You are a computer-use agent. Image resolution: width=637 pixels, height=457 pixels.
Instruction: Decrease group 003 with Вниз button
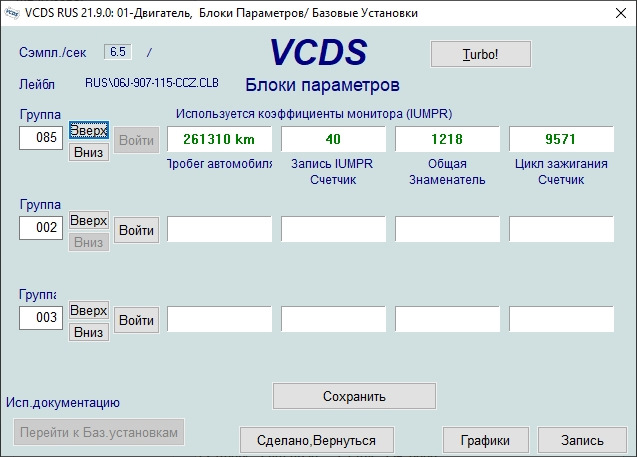tap(89, 332)
